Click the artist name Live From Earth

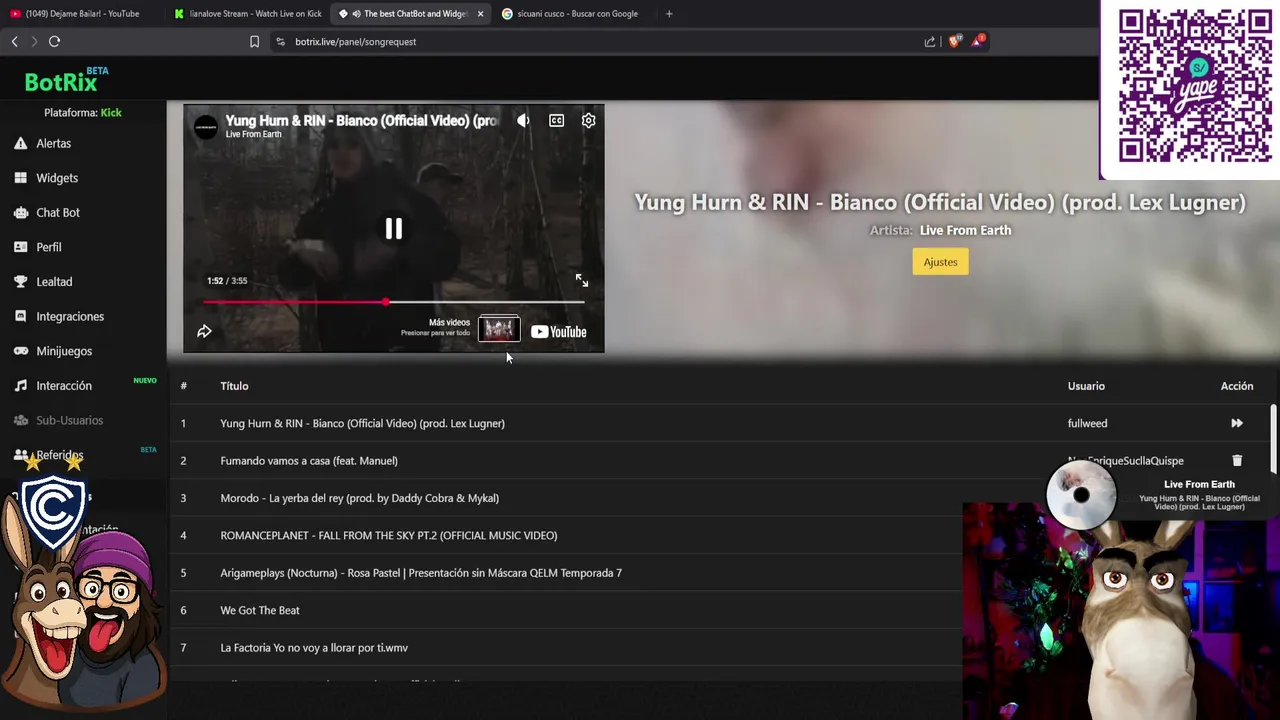[965, 230]
